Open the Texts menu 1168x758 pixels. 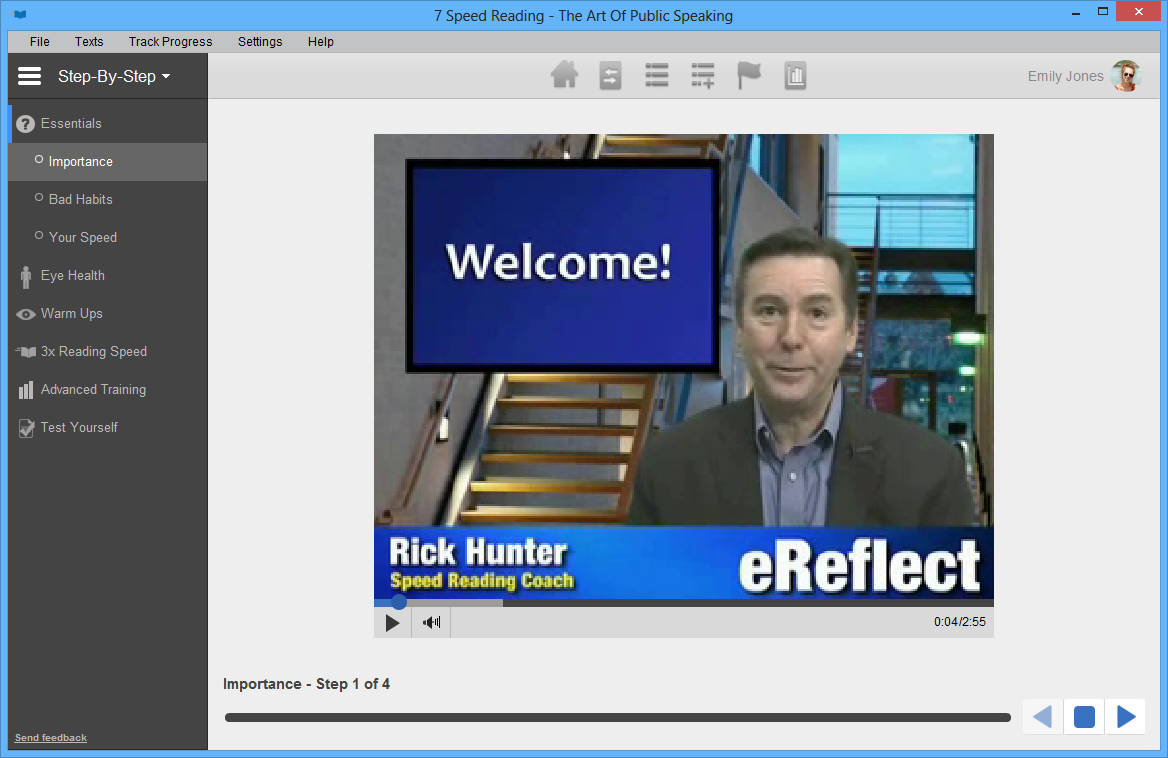(x=89, y=42)
